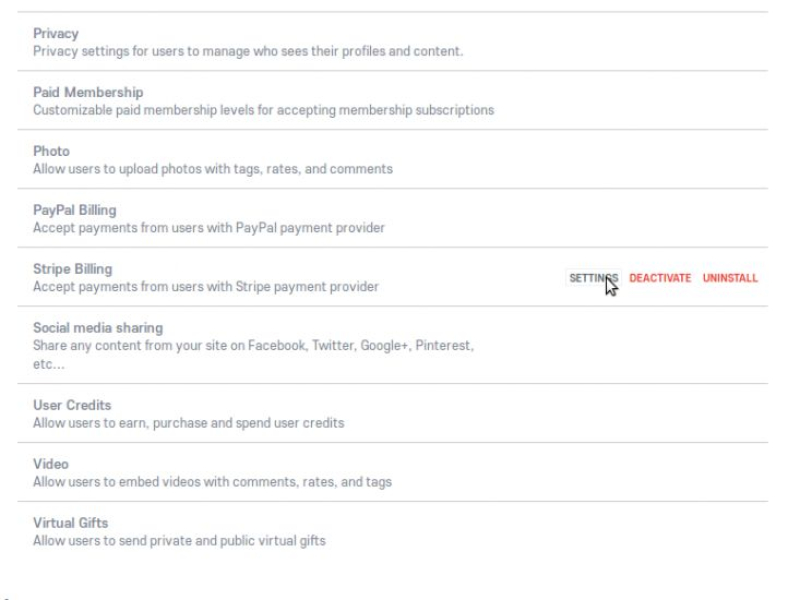Click the Photo plugin name
The image size is (800, 600).
pyautogui.click(x=52, y=152)
